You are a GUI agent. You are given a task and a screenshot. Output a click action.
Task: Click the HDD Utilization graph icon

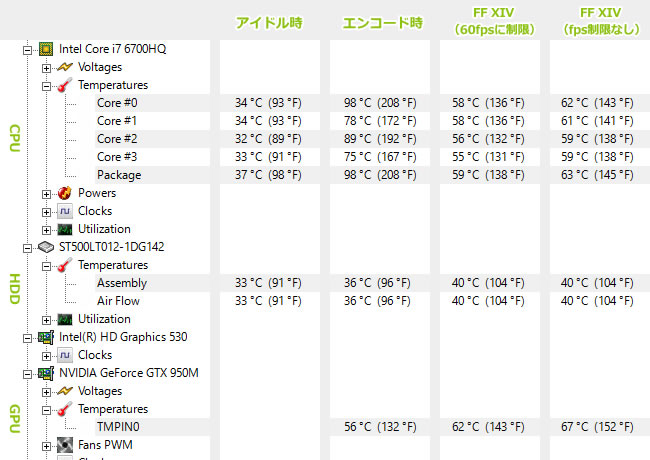click(x=65, y=319)
